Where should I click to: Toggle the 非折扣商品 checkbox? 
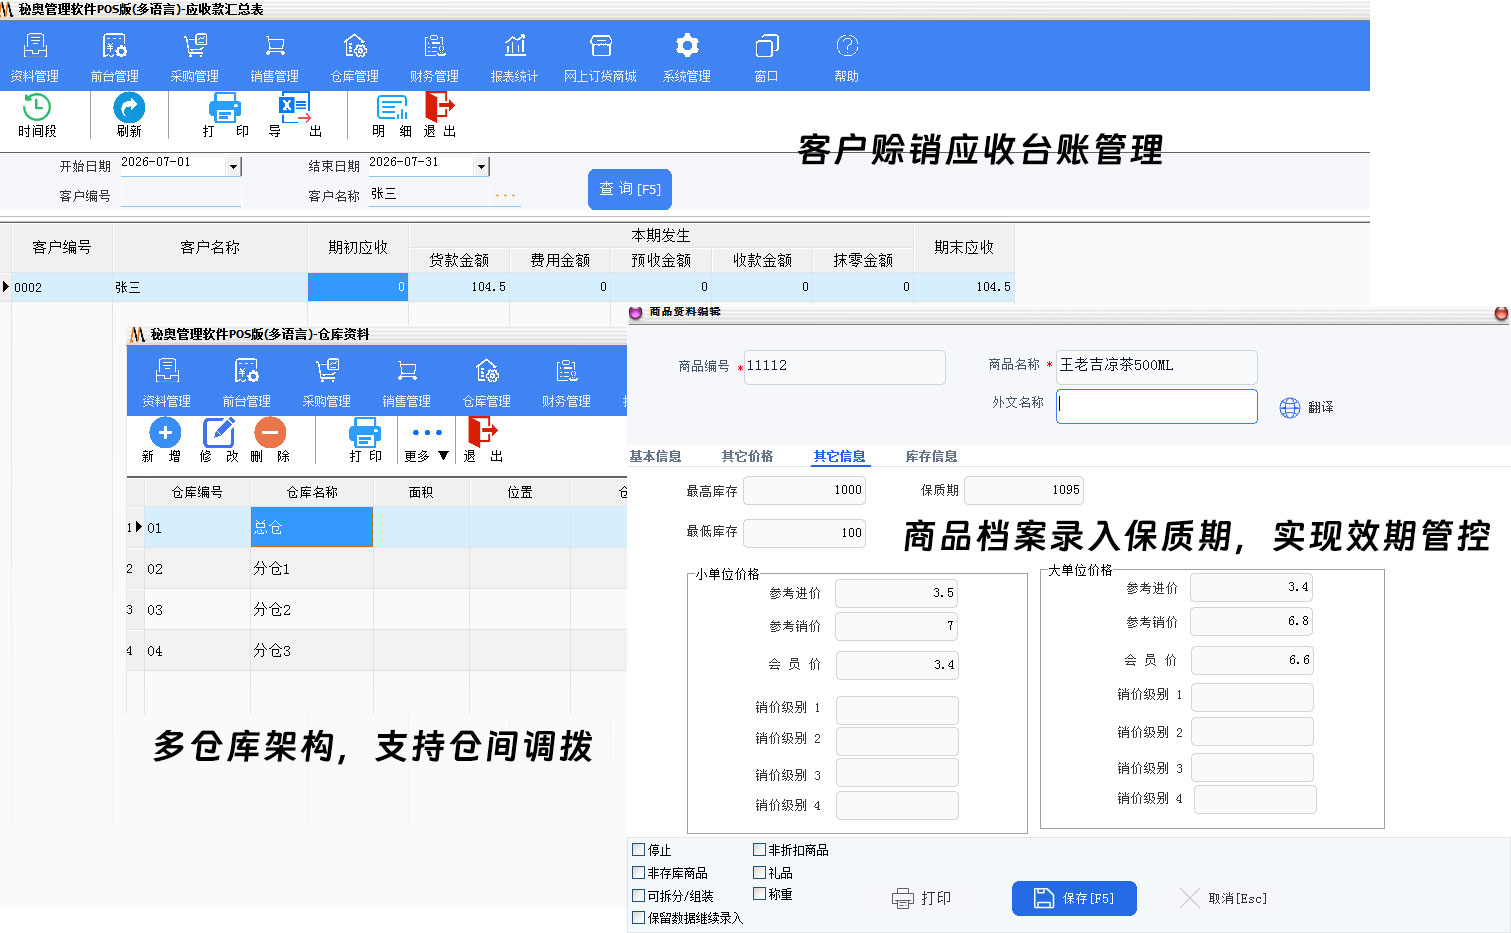[x=759, y=849]
